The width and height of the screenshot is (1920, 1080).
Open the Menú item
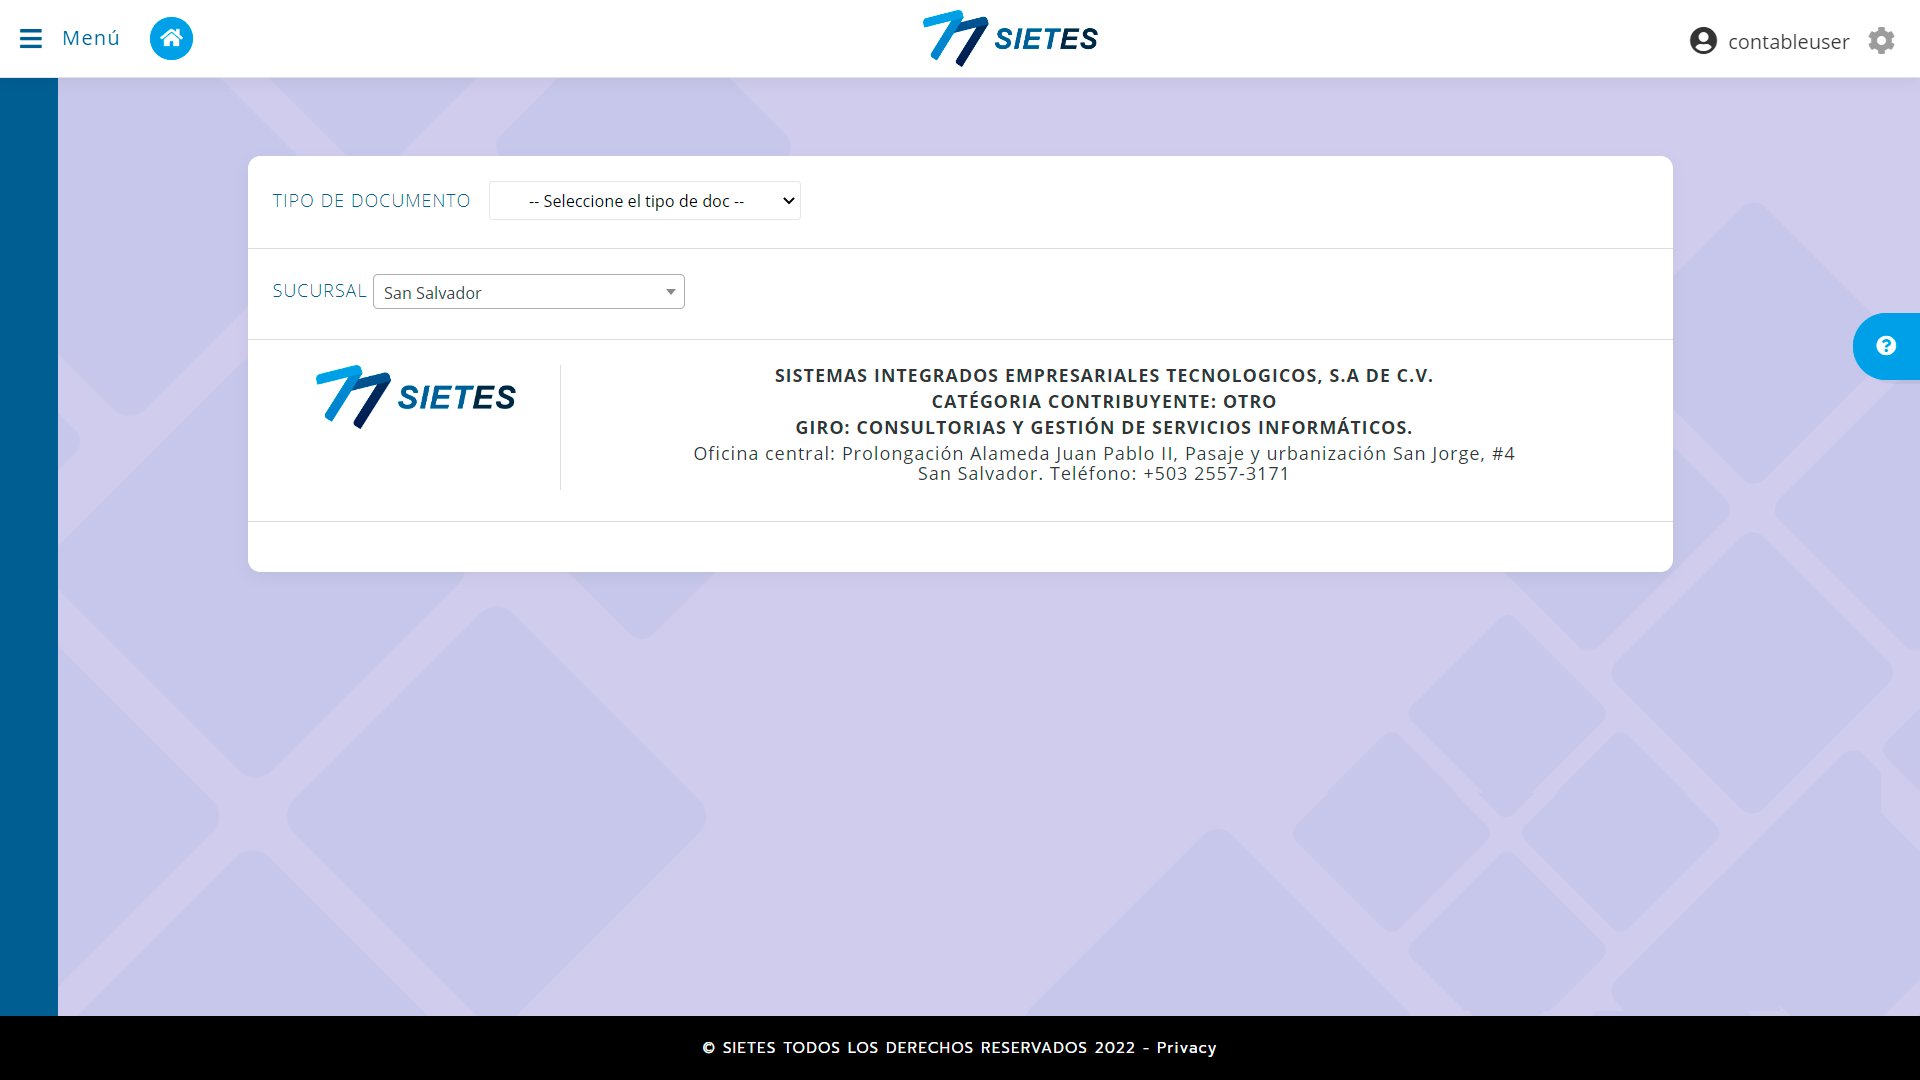[90, 38]
